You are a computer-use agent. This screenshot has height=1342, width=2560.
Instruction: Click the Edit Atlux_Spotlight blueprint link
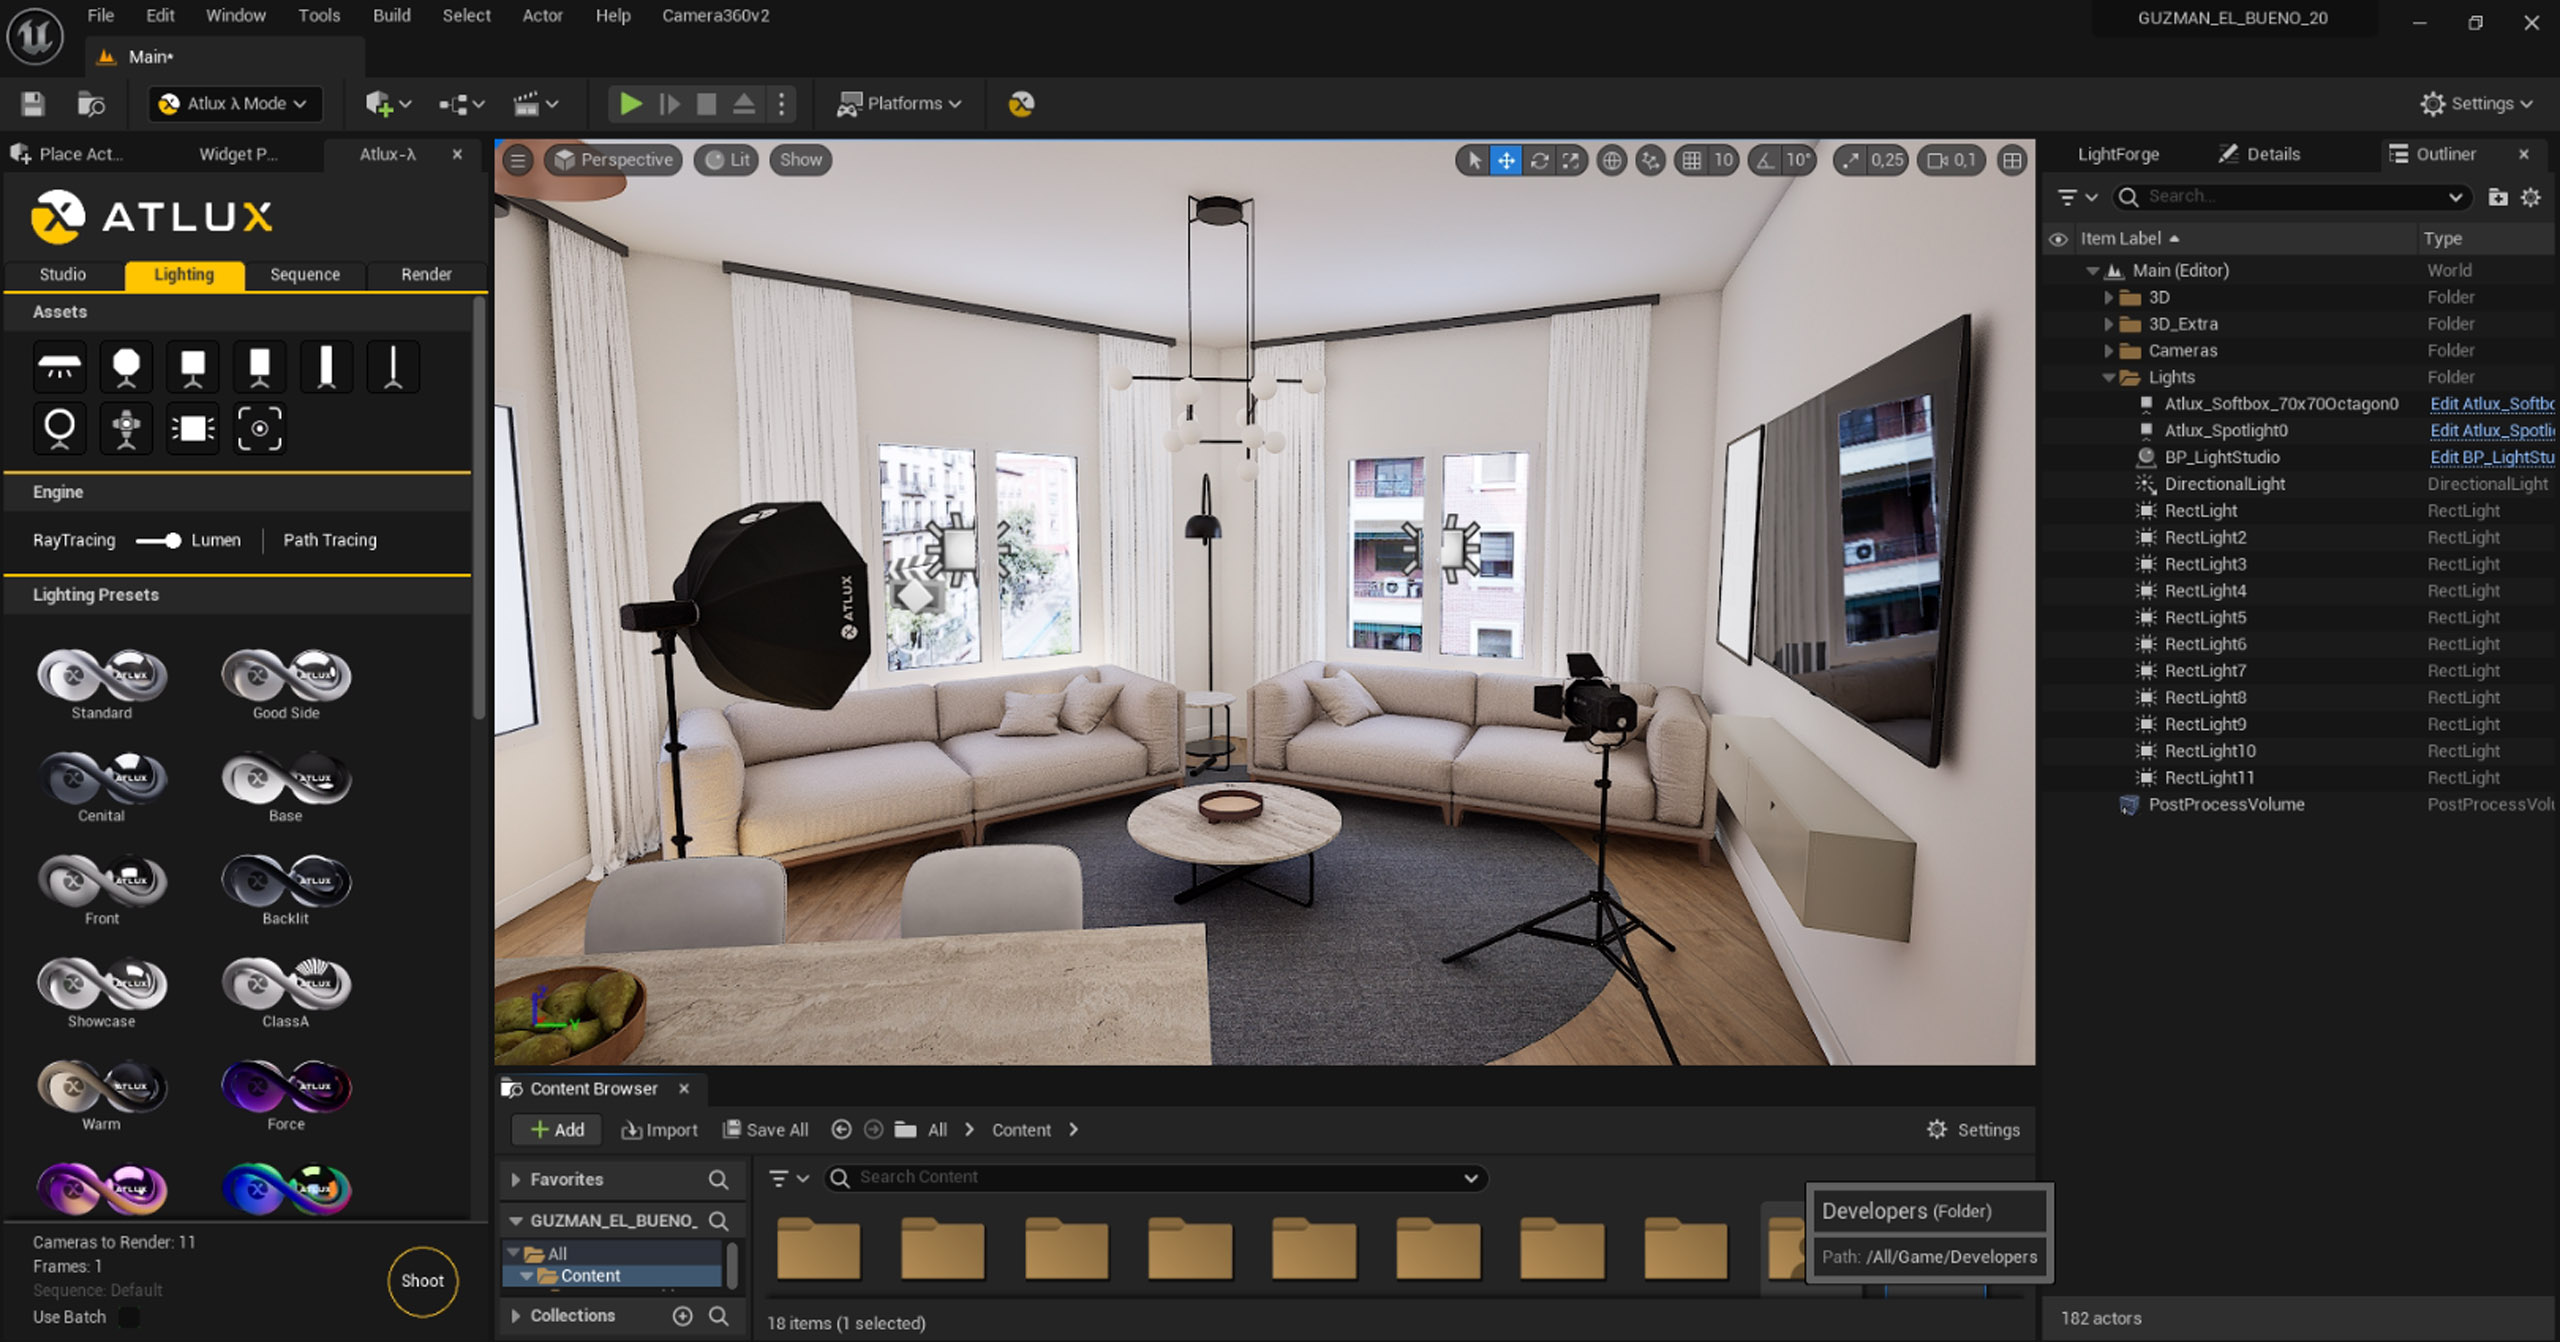pos(2491,431)
